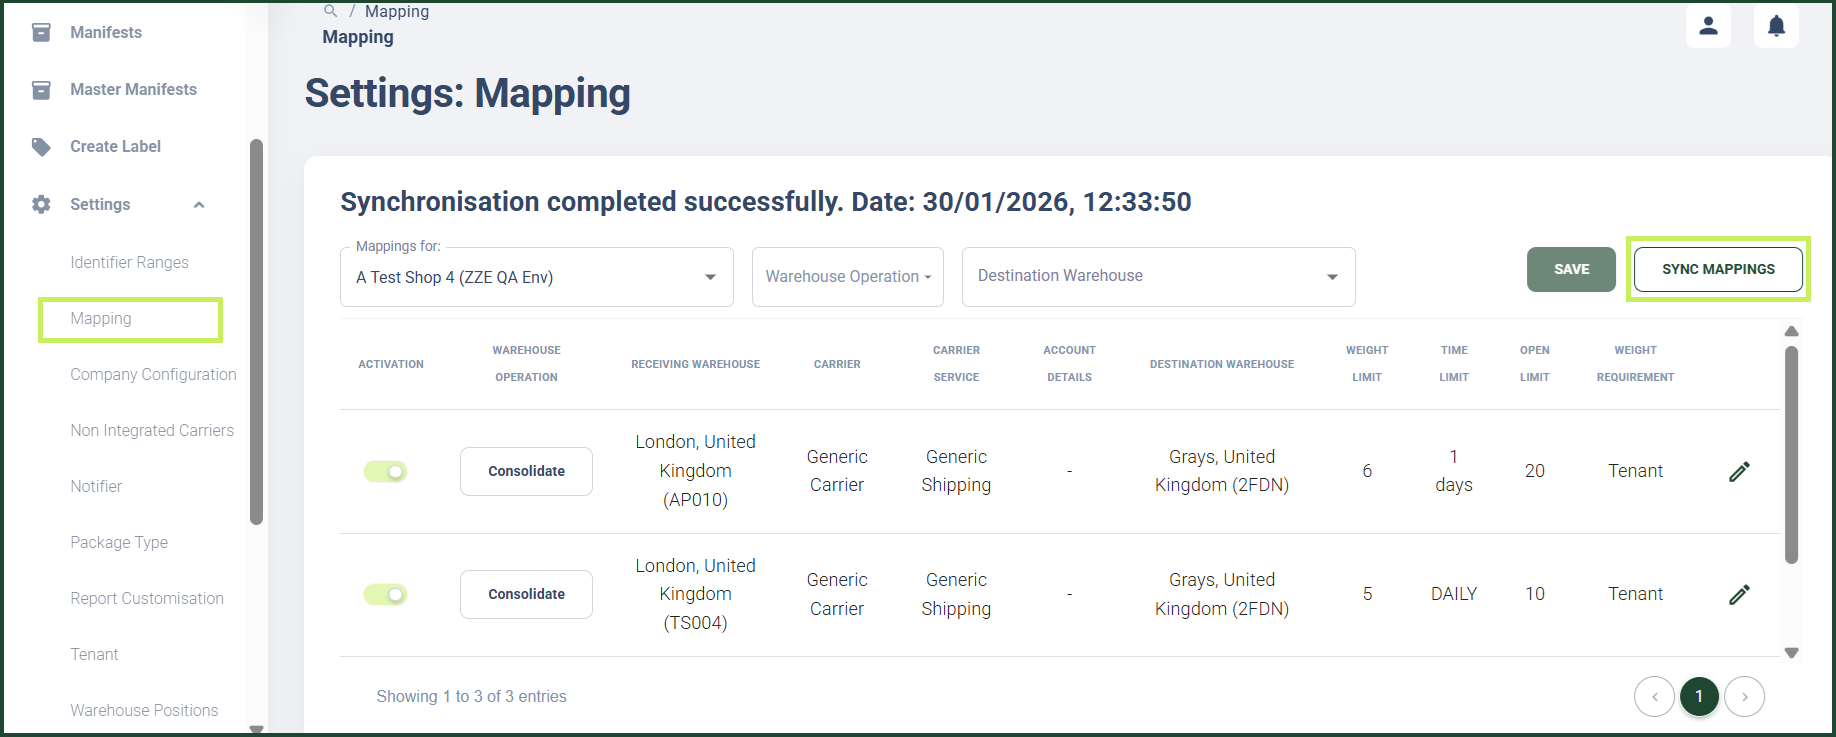Click the Create Label tag icon
This screenshot has height=737, width=1836.
click(x=41, y=147)
